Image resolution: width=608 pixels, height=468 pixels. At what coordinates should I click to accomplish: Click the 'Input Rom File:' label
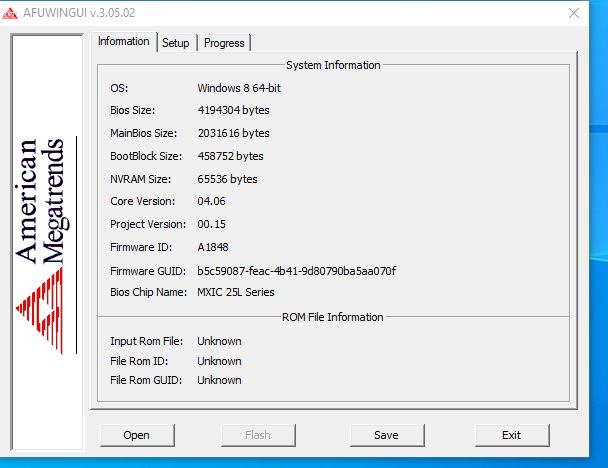pyautogui.click(x=147, y=341)
